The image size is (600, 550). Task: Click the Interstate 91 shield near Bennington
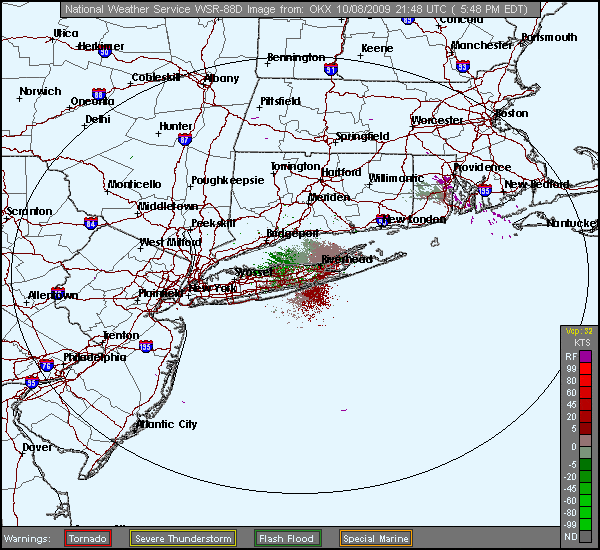tap(330, 69)
